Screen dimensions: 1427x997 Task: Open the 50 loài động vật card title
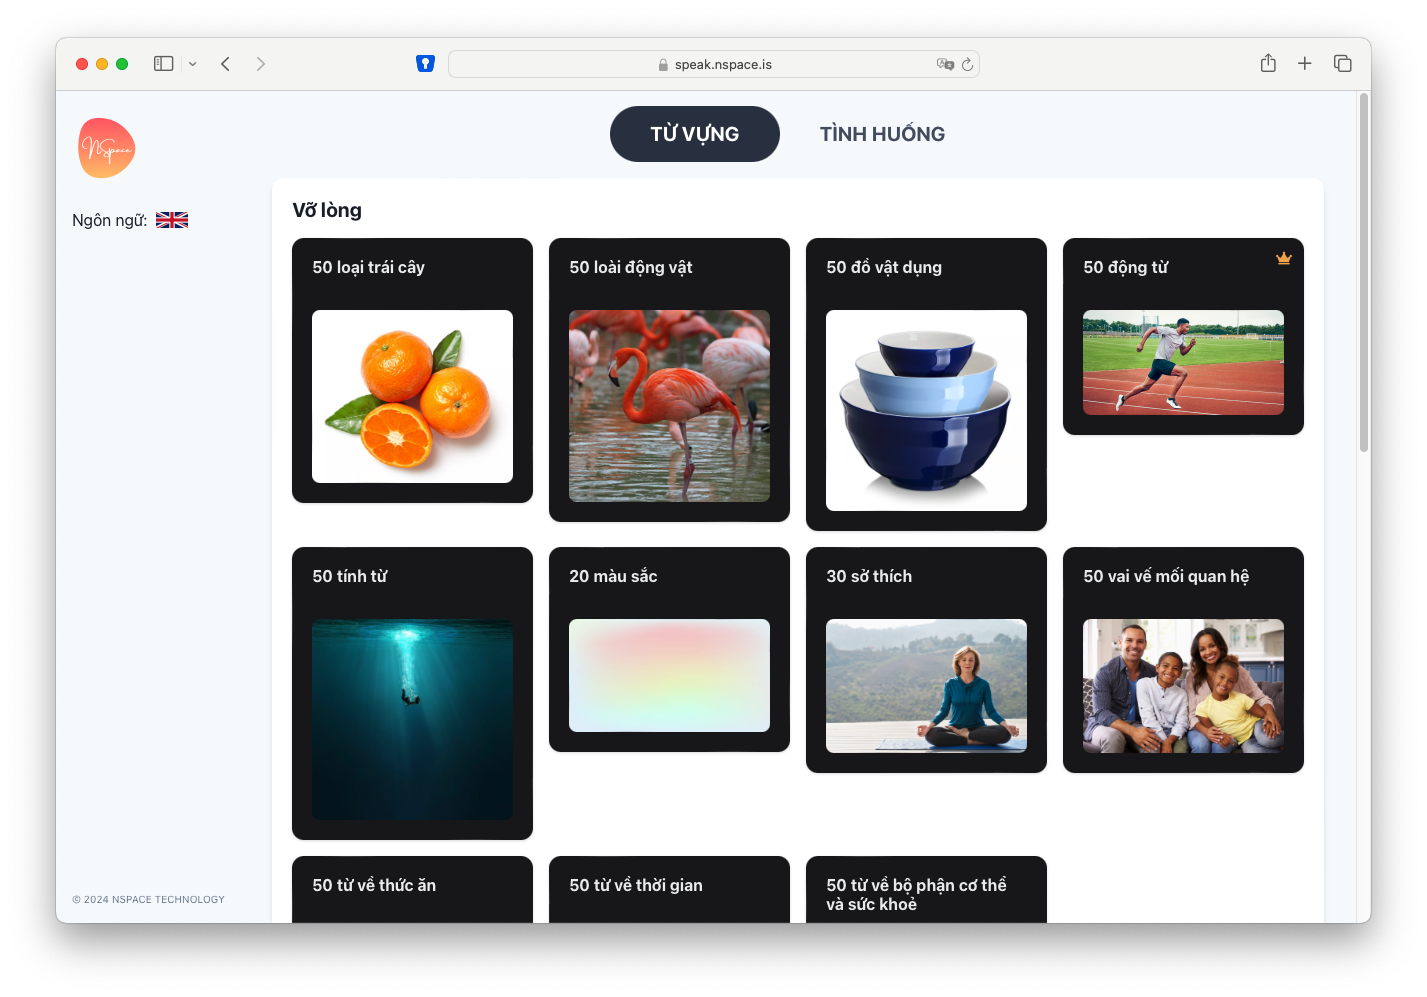pyautogui.click(x=631, y=267)
